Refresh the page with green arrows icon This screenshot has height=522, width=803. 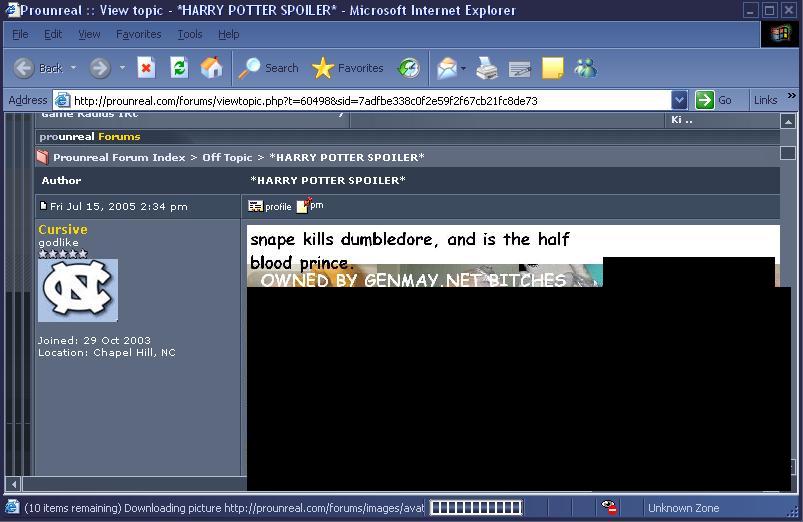179,68
